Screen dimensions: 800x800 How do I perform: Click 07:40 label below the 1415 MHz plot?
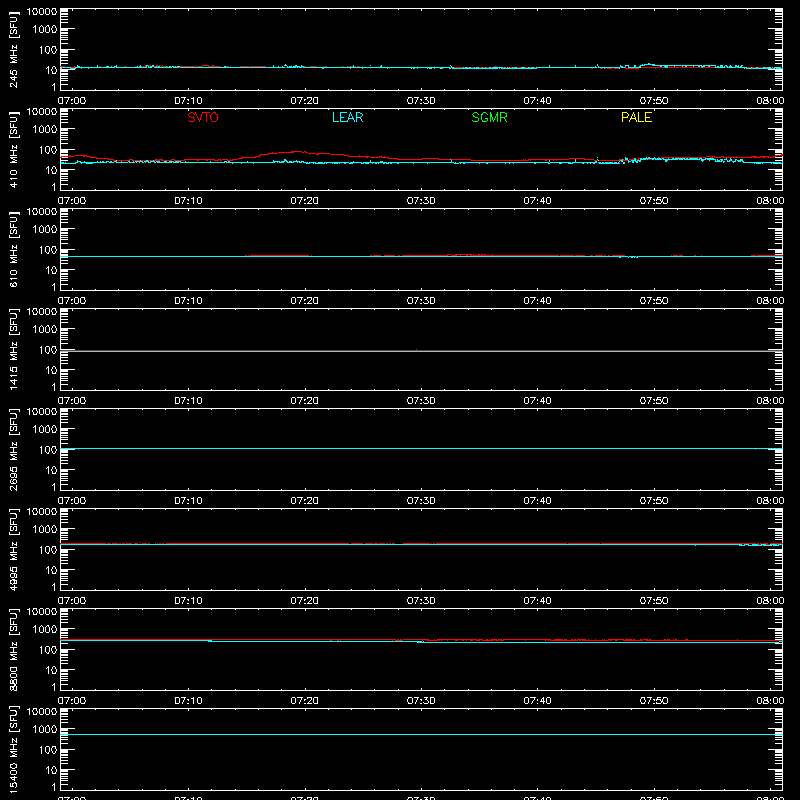[537, 401]
